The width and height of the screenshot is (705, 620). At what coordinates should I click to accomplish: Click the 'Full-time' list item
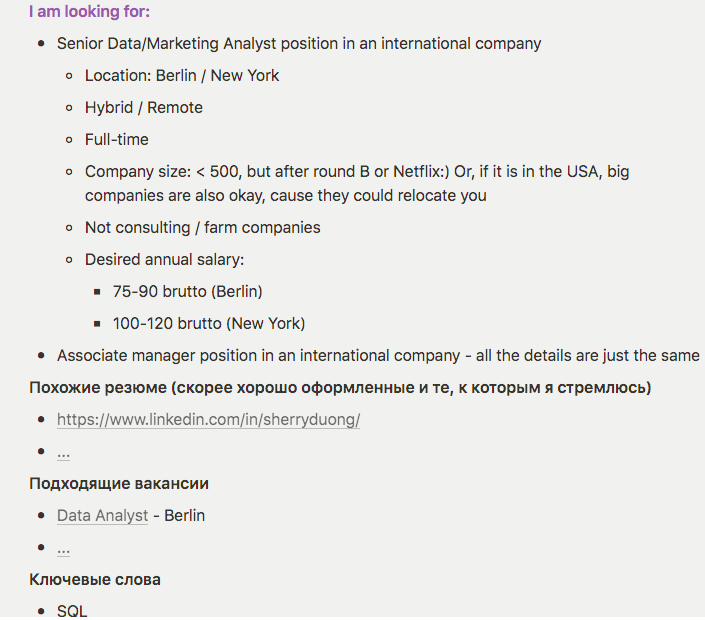click(x=117, y=139)
